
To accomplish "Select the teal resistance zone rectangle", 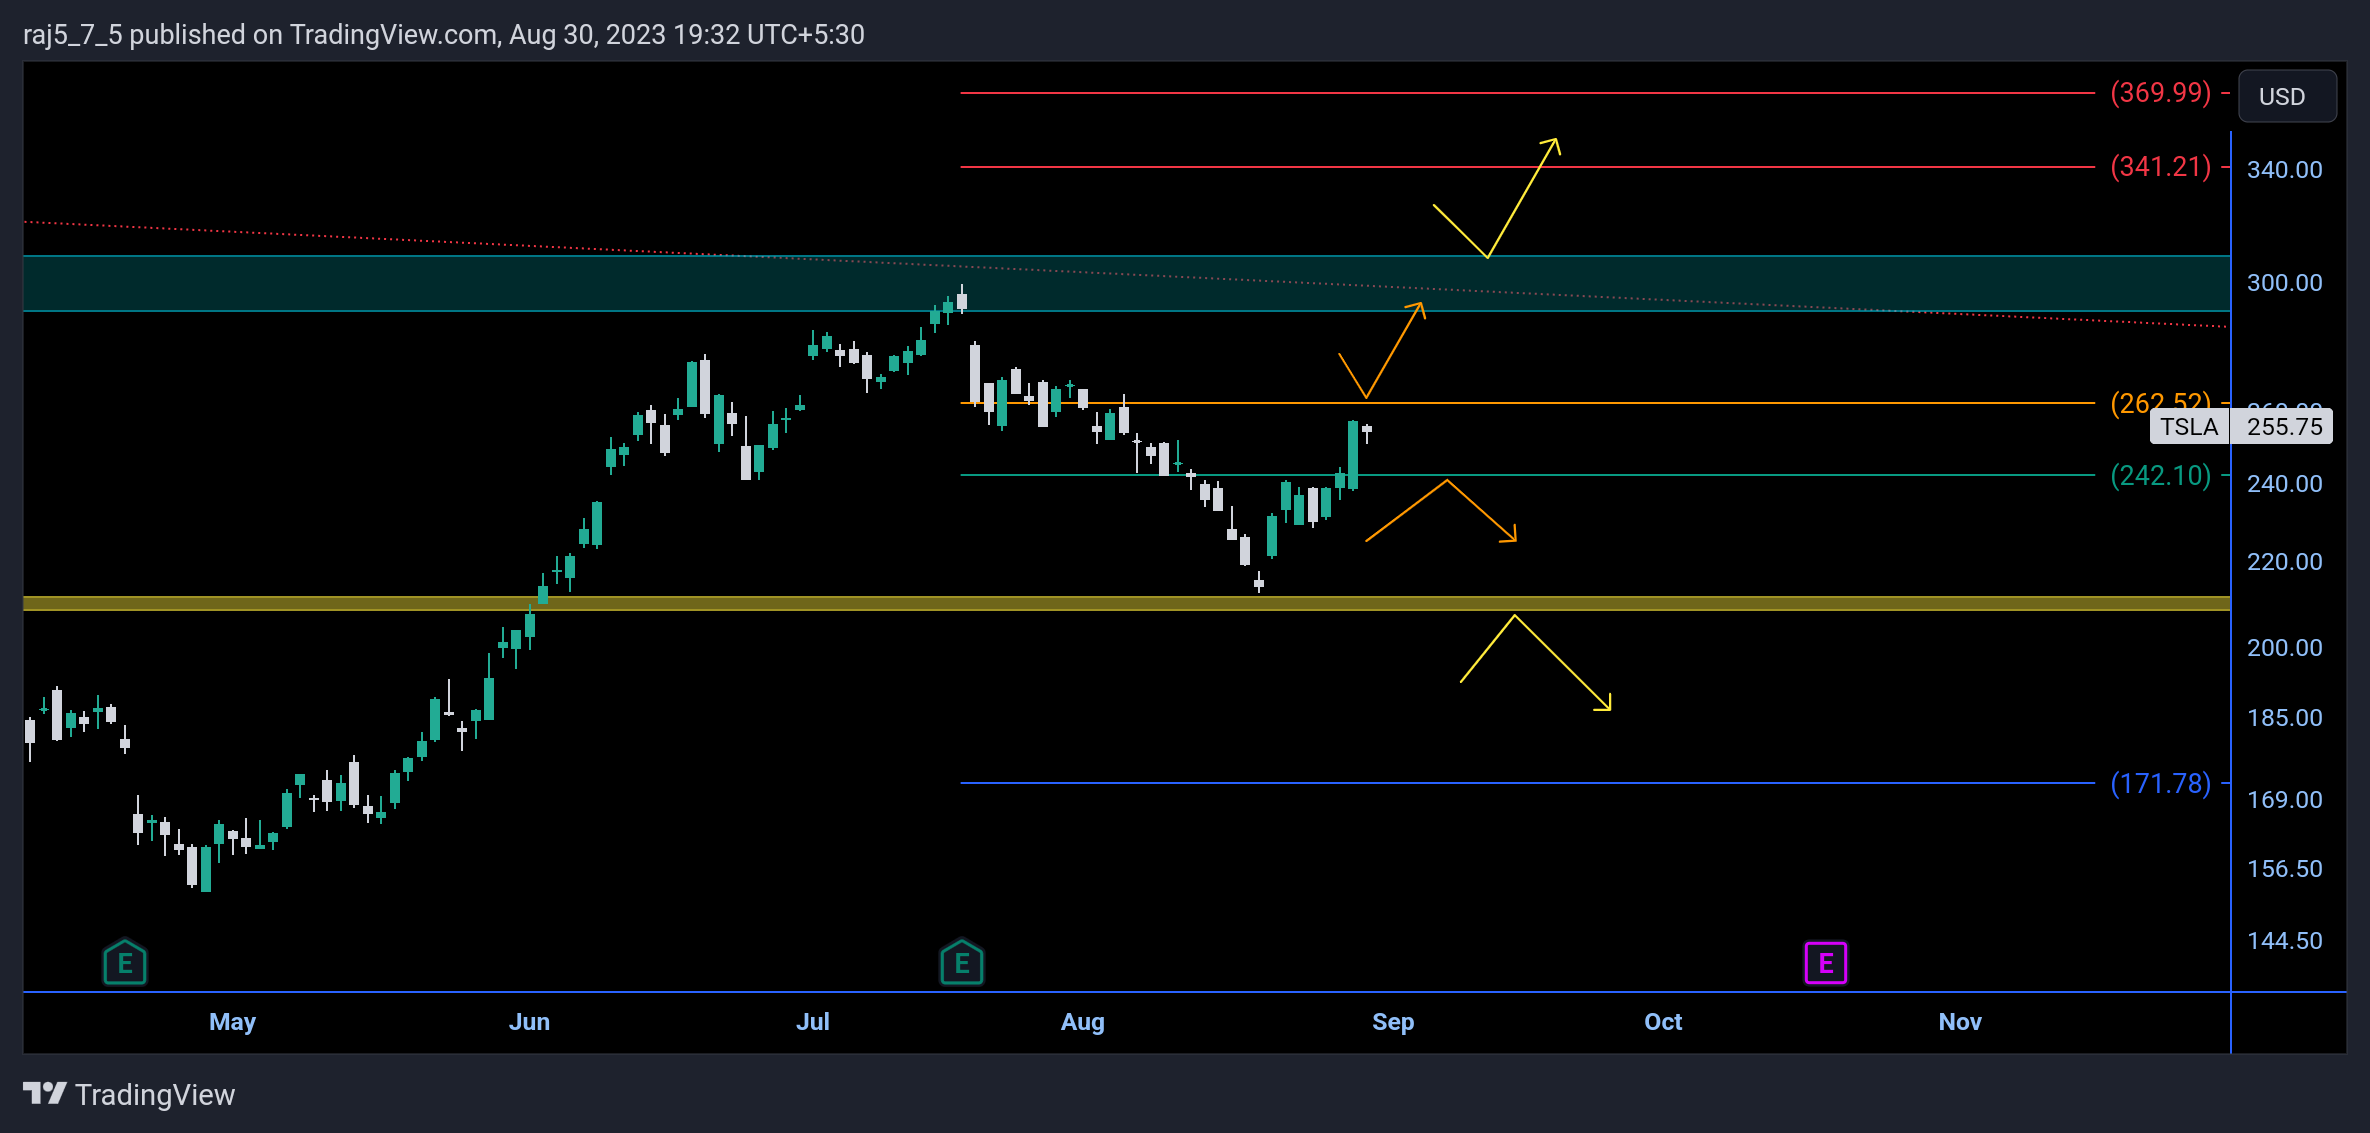I will tap(1126, 284).
